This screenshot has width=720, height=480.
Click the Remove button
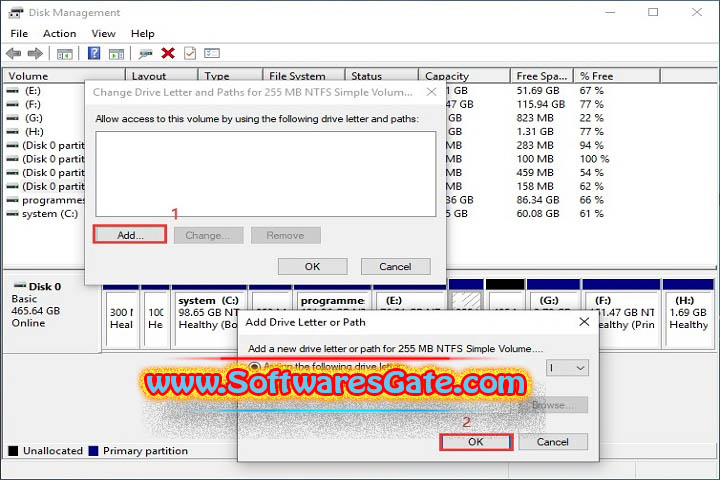[x=285, y=235]
